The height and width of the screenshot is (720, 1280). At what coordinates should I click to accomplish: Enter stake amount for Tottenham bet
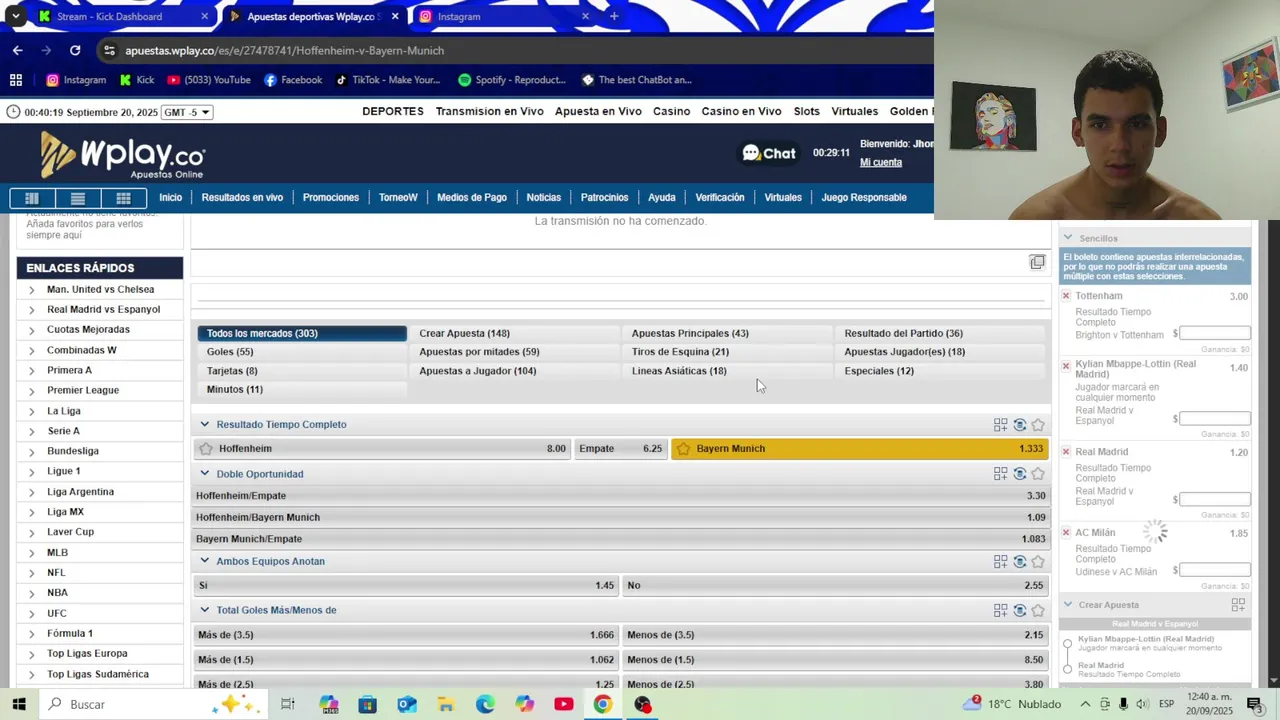1214,333
